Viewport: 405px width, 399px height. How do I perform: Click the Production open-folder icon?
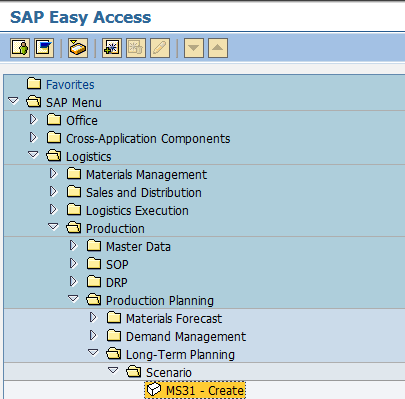[x=74, y=228]
